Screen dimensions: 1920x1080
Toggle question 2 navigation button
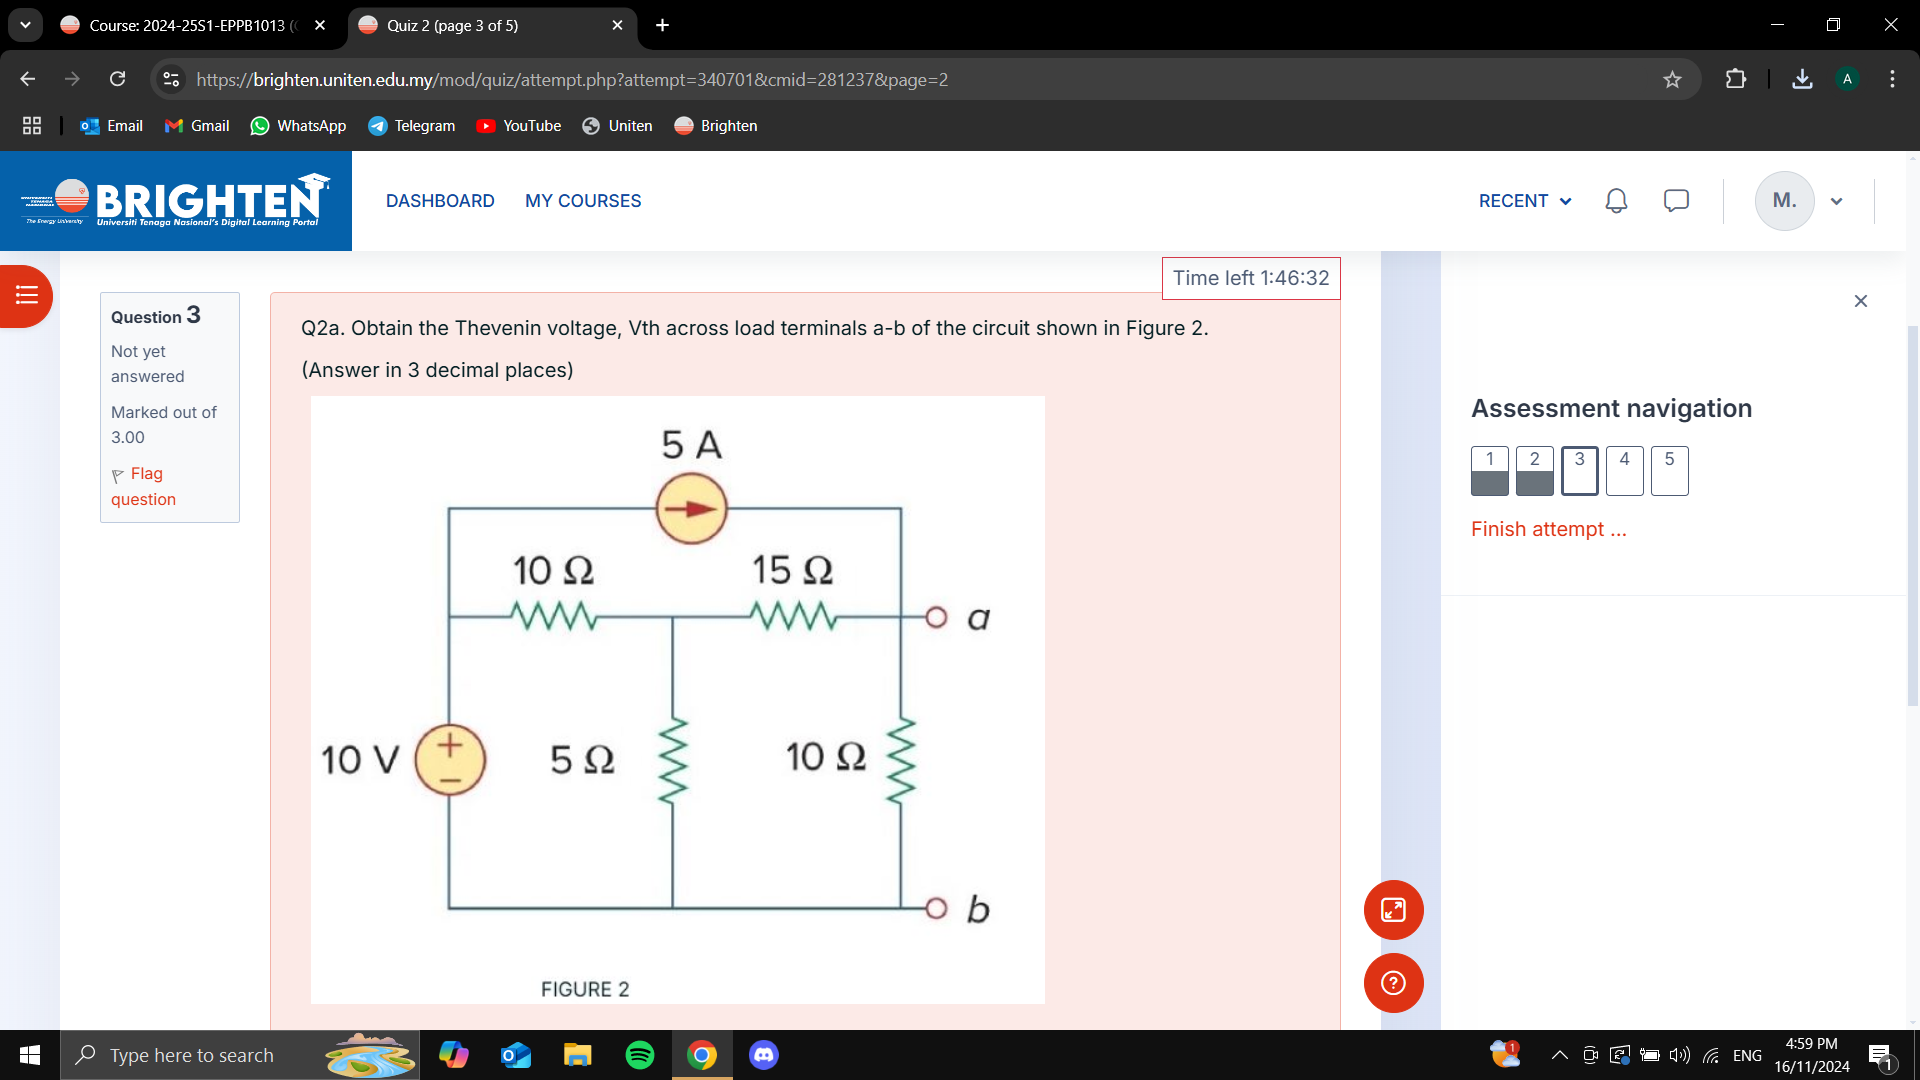pyautogui.click(x=1534, y=467)
